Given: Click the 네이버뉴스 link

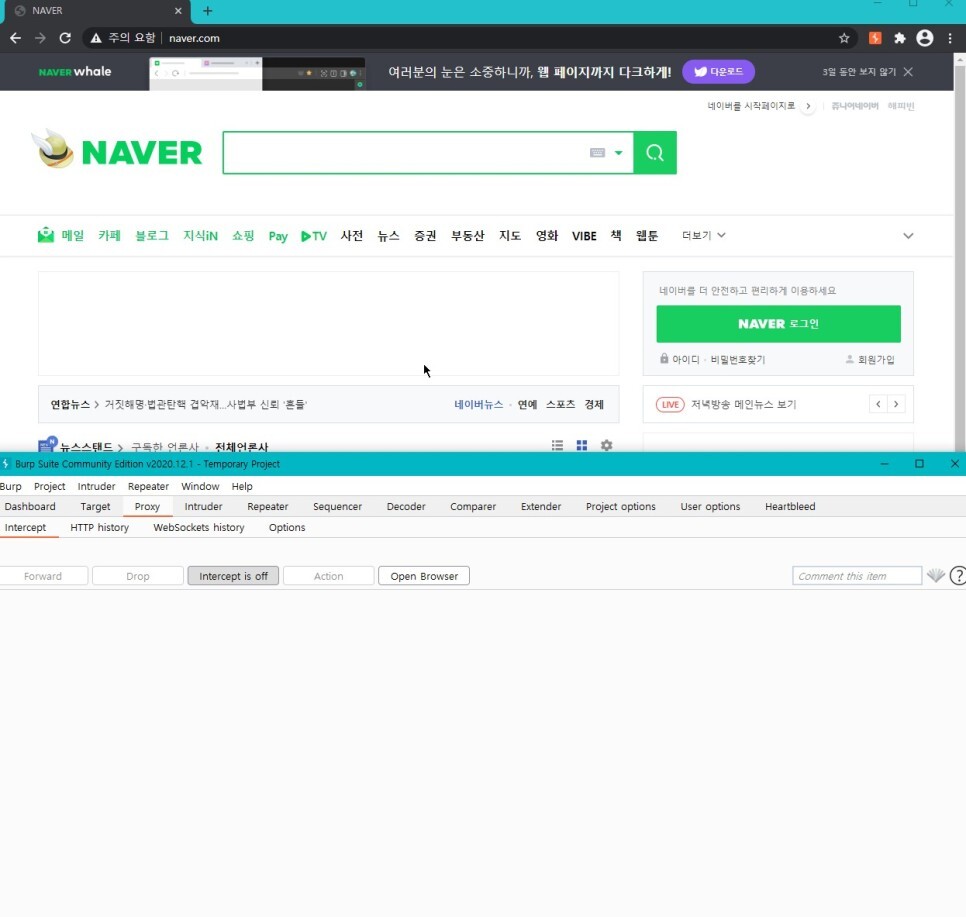Looking at the screenshot, I should point(479,404).
